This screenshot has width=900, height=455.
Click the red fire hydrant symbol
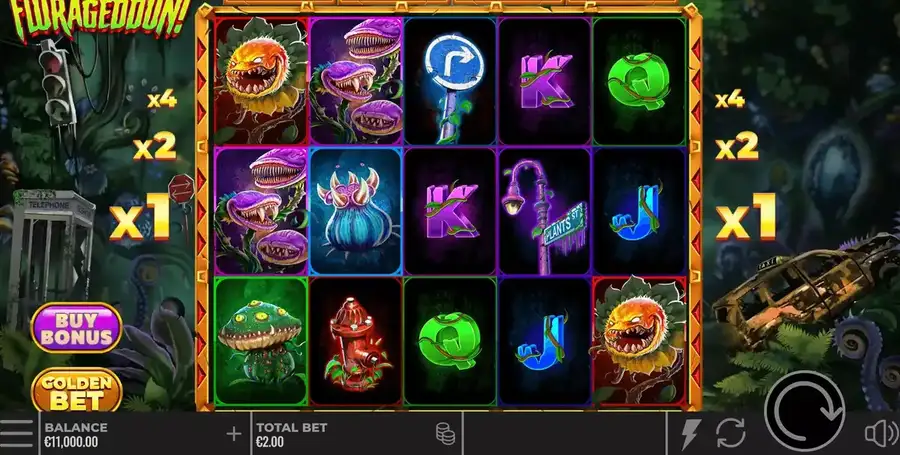tap(355, 342)
